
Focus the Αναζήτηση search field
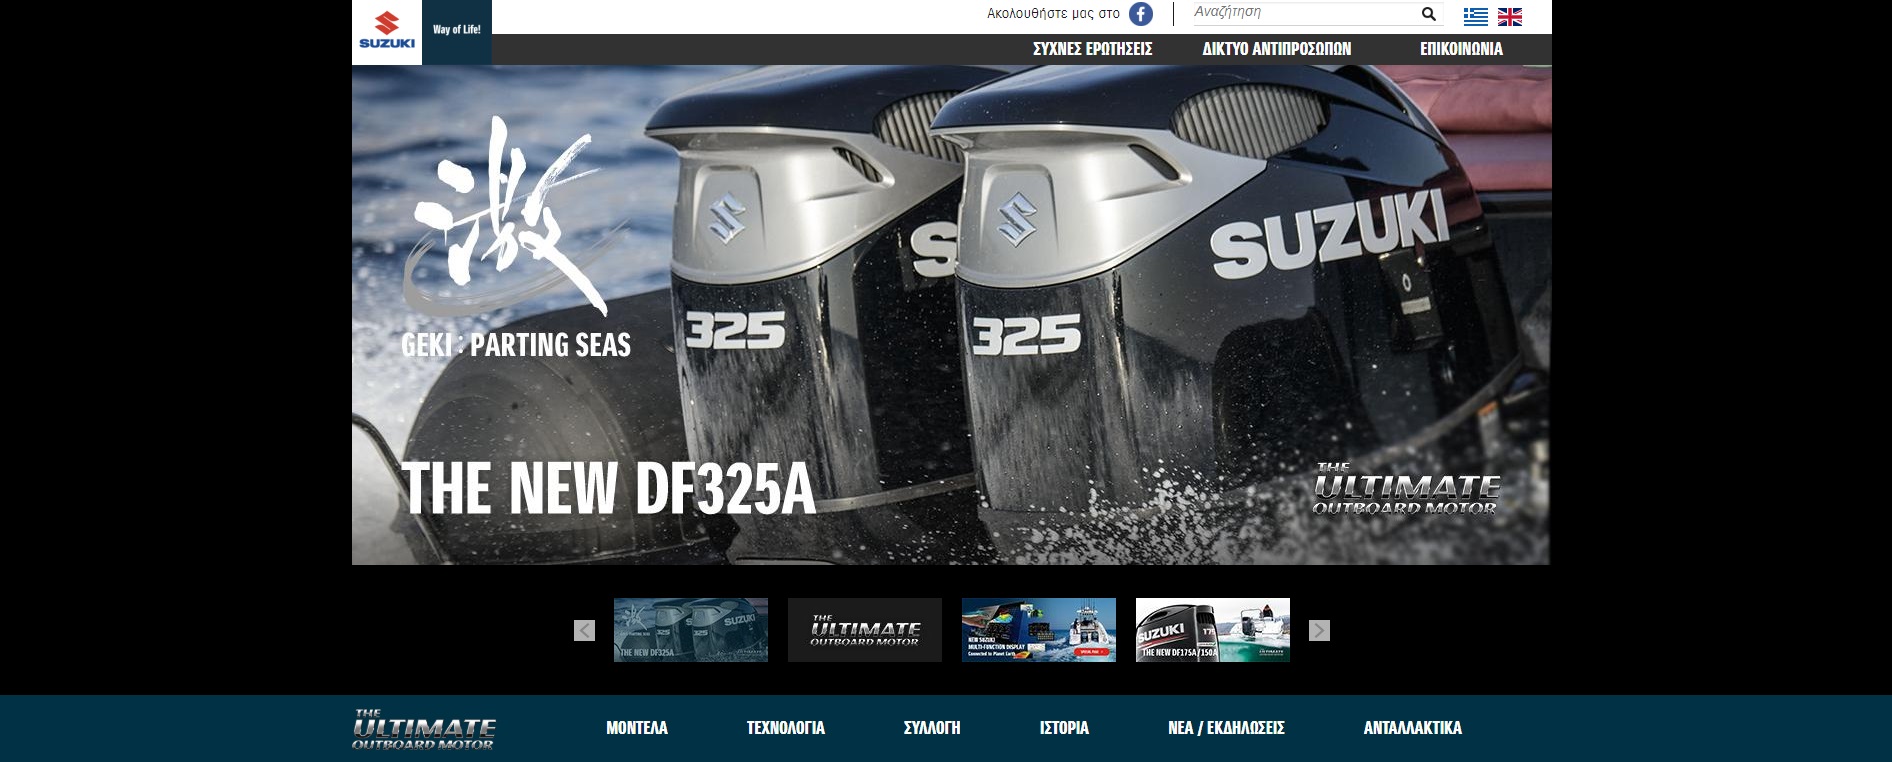coord(1304,13)
